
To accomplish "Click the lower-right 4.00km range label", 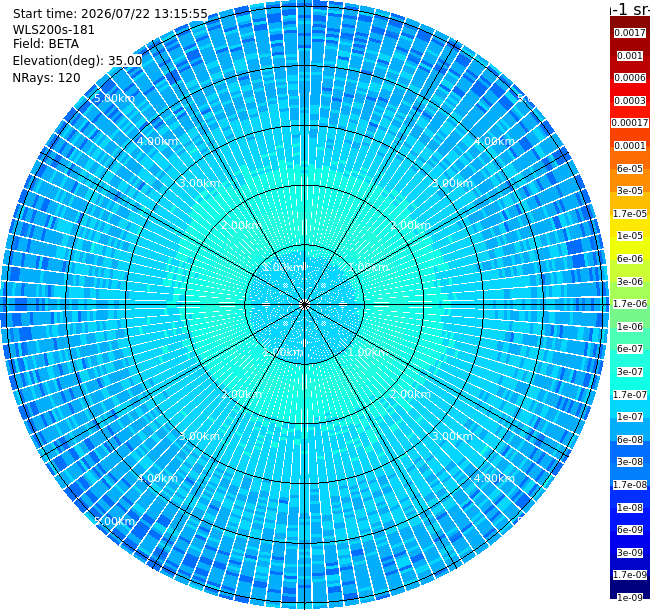I will tap(495, 478).
